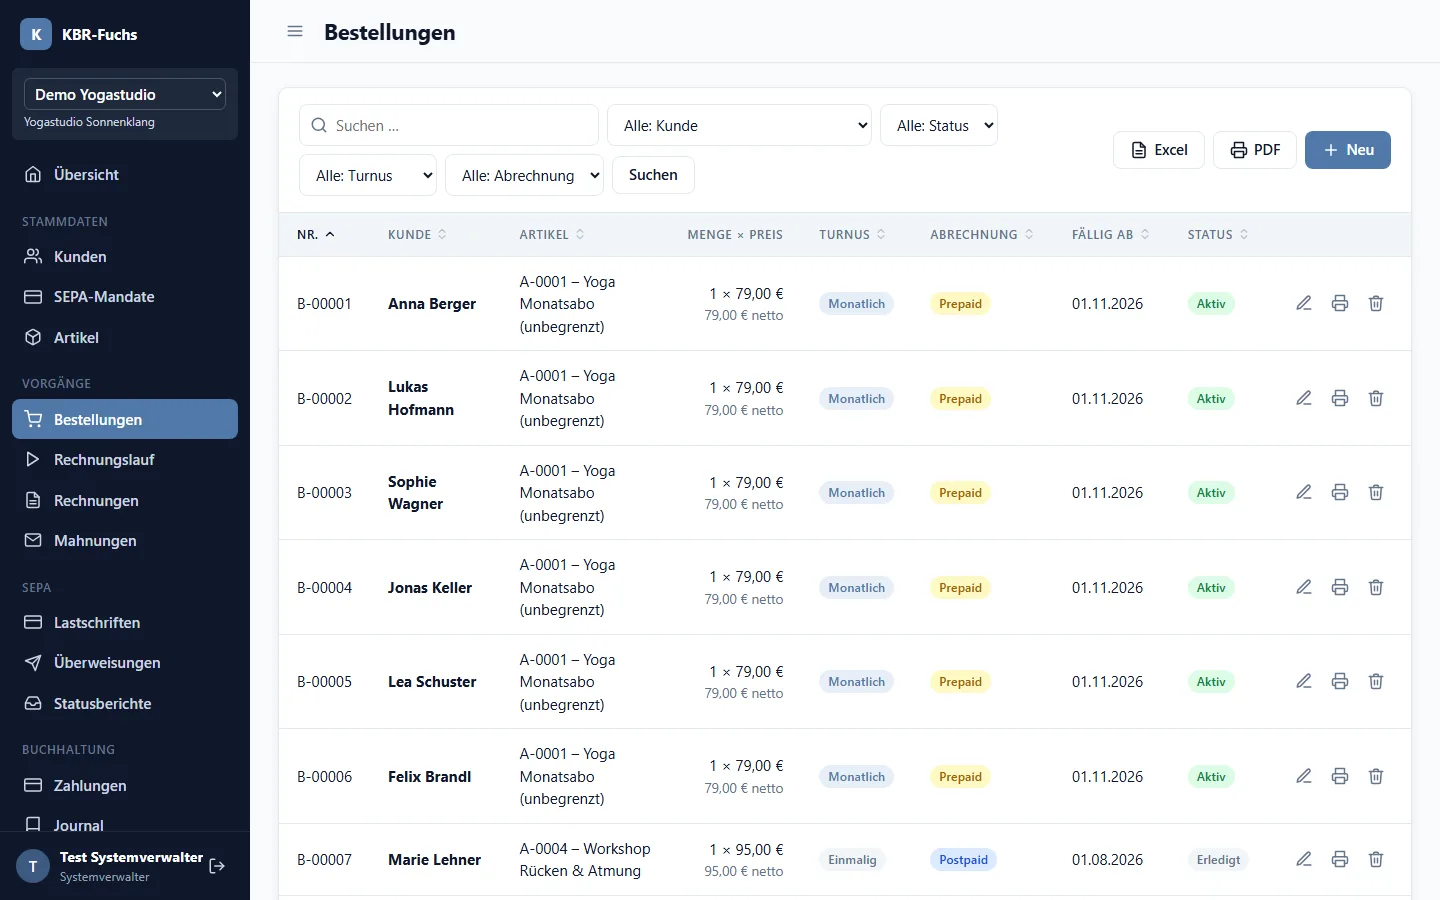This screenshot has height=900, width=1440.
Task: Toggle the sidebar hamburger menu
Action: pos(295,31)
